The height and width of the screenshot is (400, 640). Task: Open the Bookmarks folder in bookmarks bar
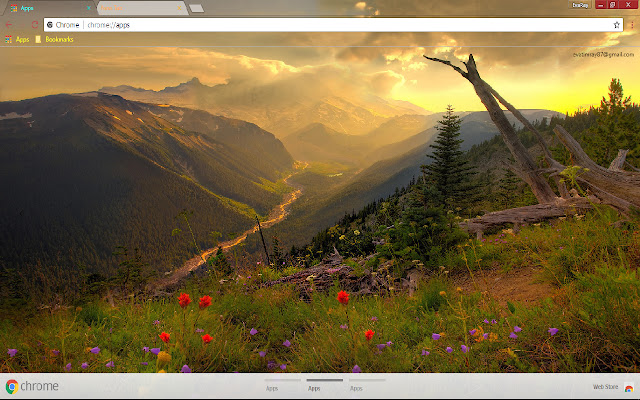55,40
